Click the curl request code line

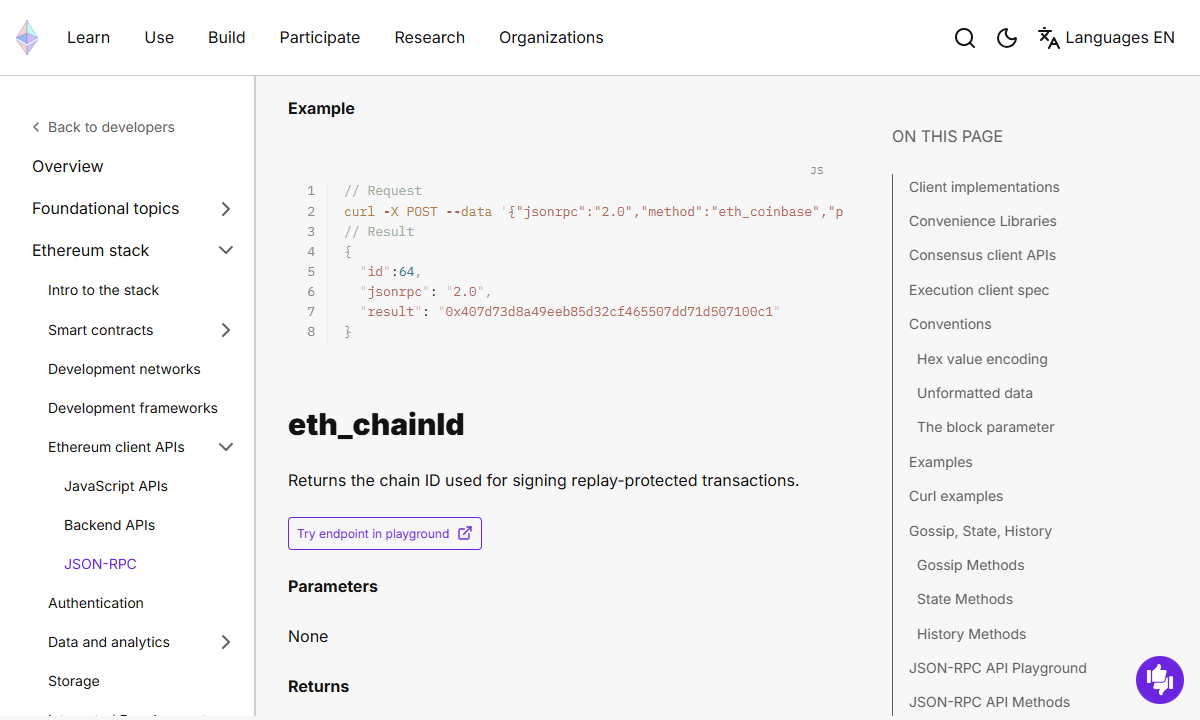[x=594, y=211]
